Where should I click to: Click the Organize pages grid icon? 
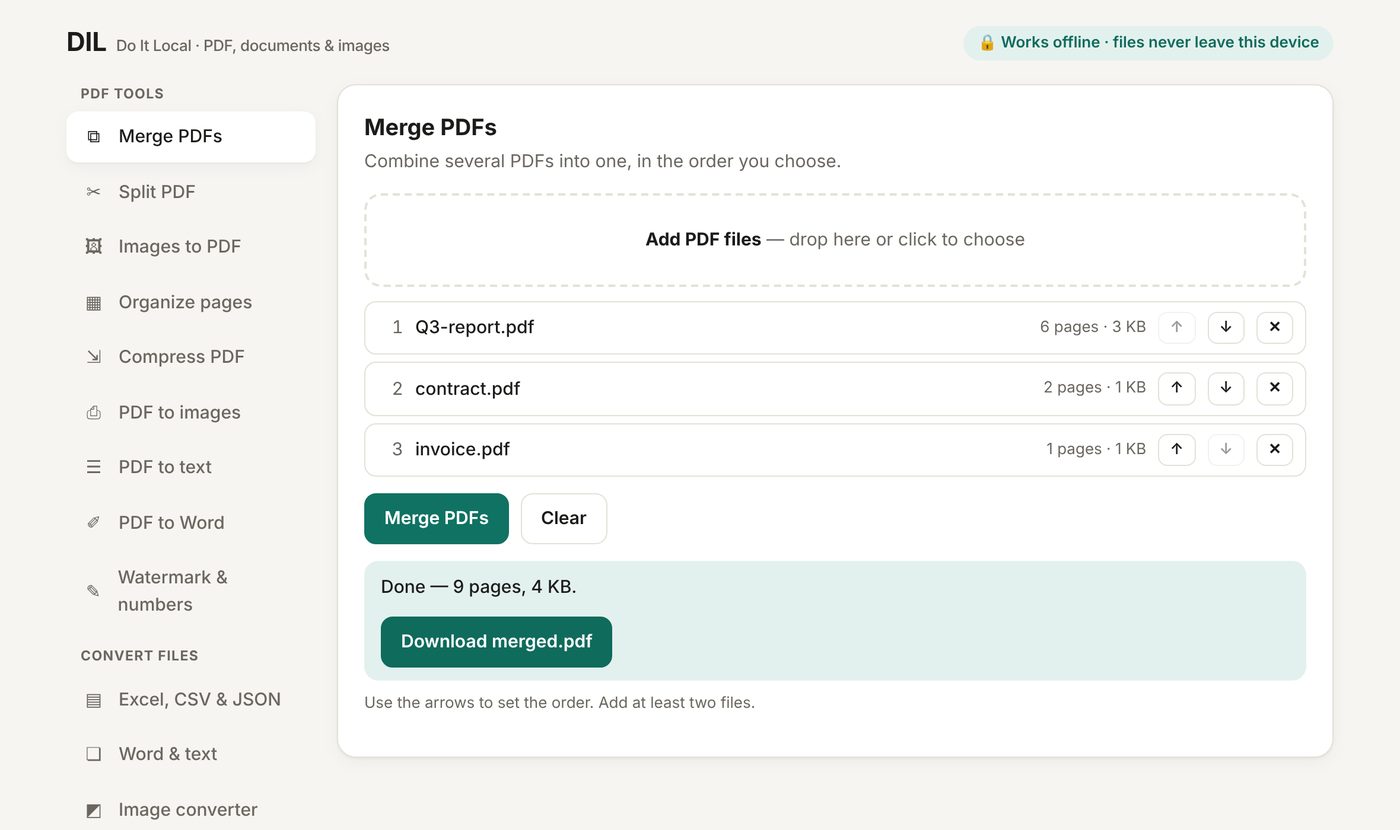(94, 302)
